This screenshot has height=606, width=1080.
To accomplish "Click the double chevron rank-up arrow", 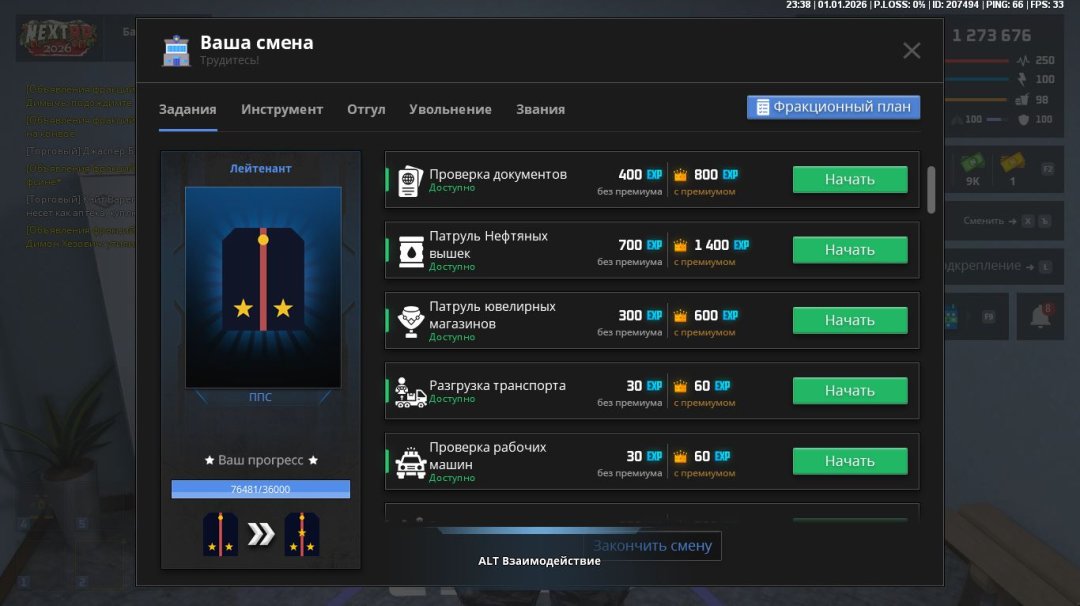I will [261, 534].
